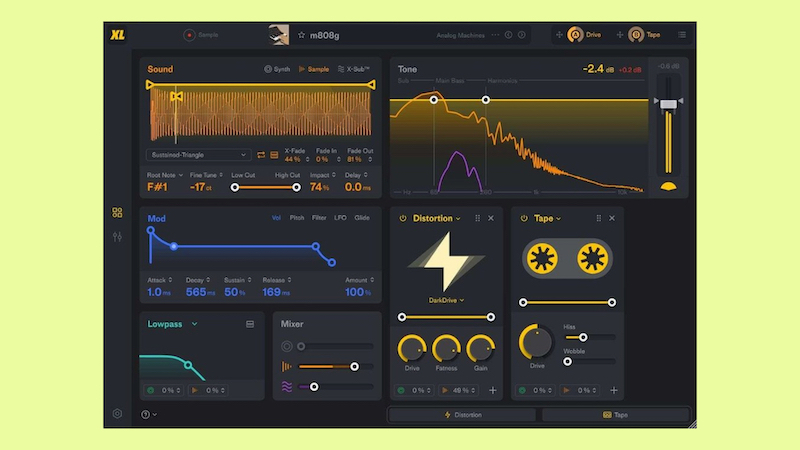Click the XL logo icon
The height and width of the screenshot is (450, 800).
tap(117, 35)
